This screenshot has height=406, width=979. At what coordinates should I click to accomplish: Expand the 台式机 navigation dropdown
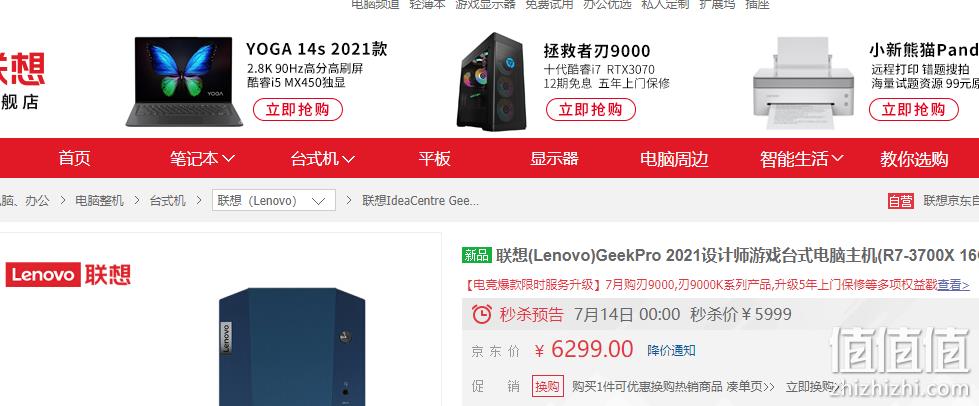(323, 159)
